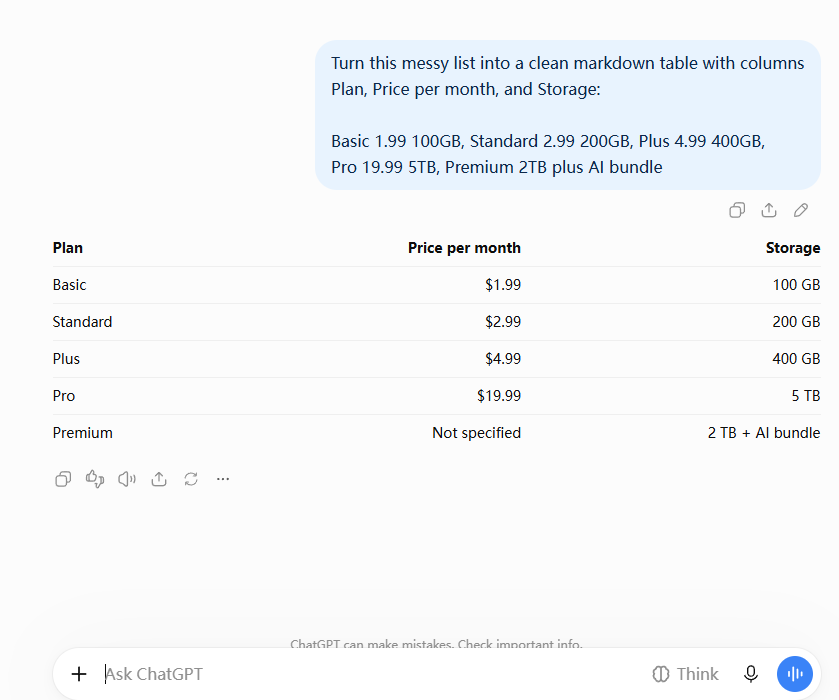Edit the user's prompt with pencil icon
The width and height of the screenshot is (839, 700).
point(801,210)
